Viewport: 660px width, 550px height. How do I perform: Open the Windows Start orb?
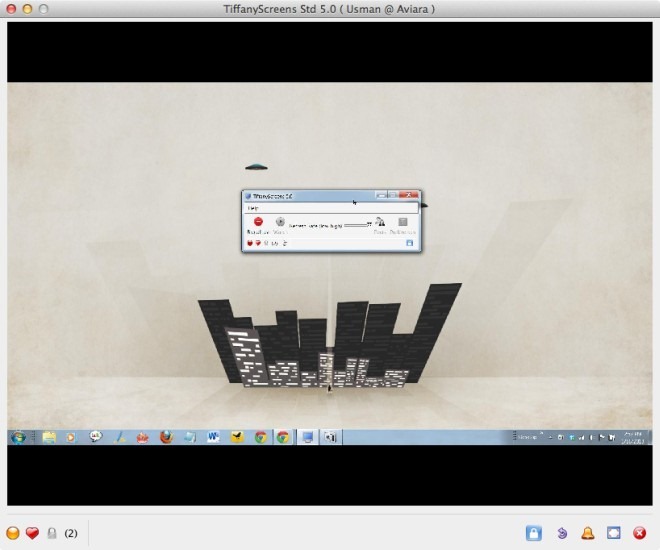pyautogui.click(x=18, y=438)
